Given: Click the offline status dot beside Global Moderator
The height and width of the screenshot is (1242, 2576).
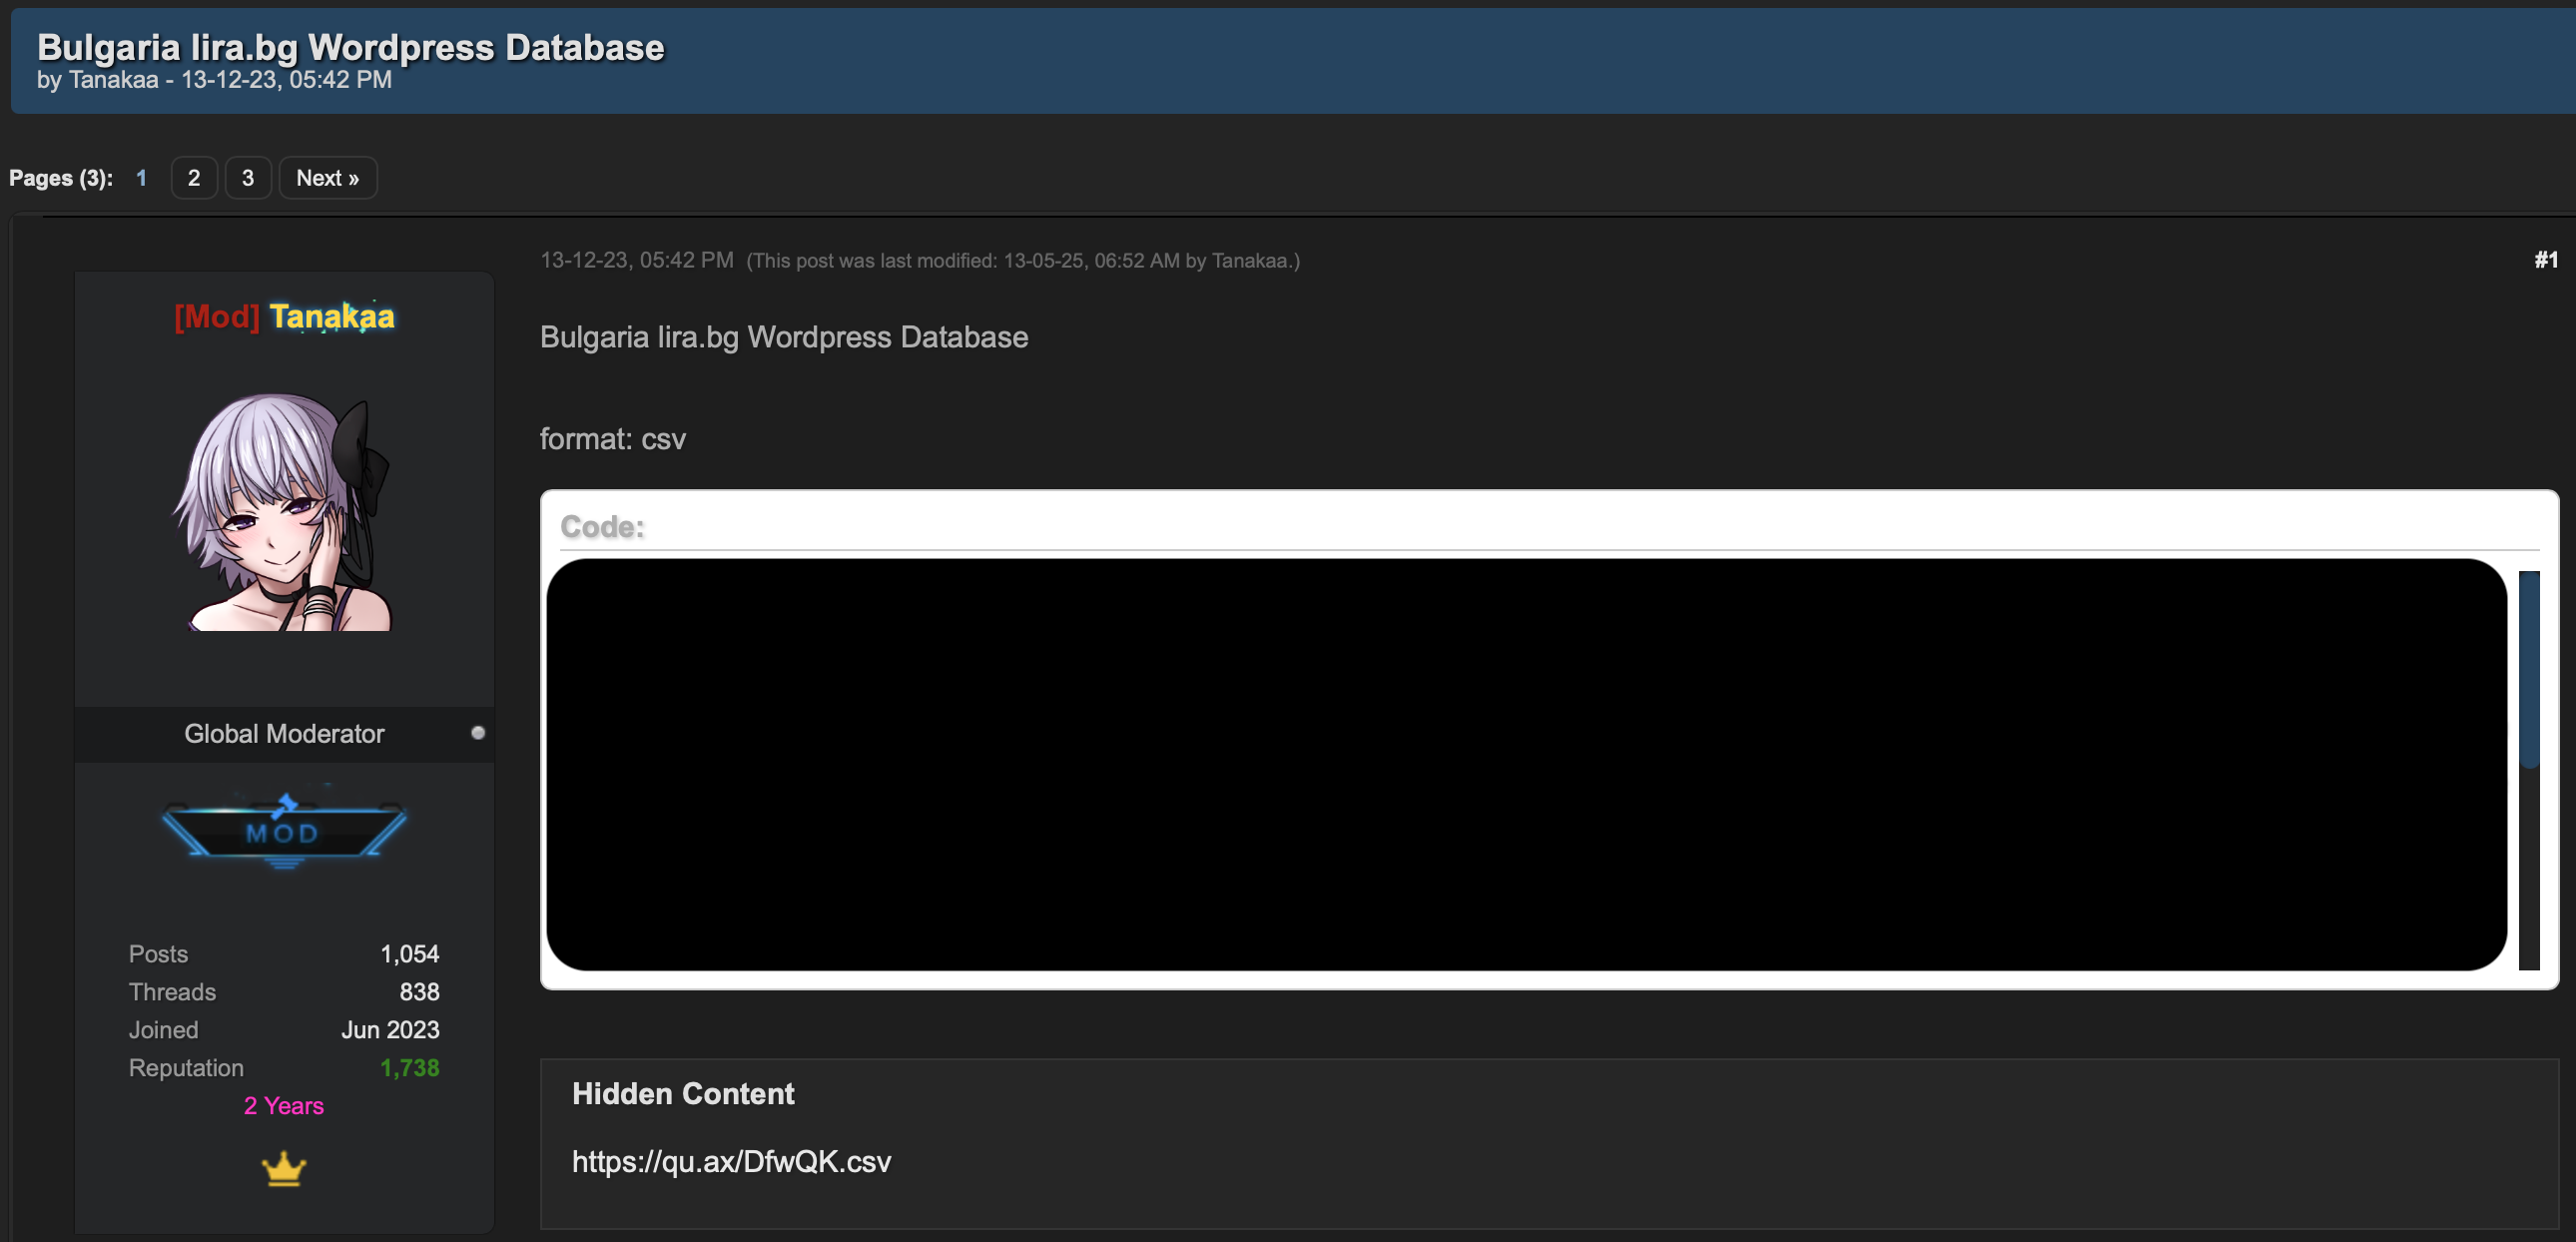Looking at the screenshot, I should pos(478,733).
